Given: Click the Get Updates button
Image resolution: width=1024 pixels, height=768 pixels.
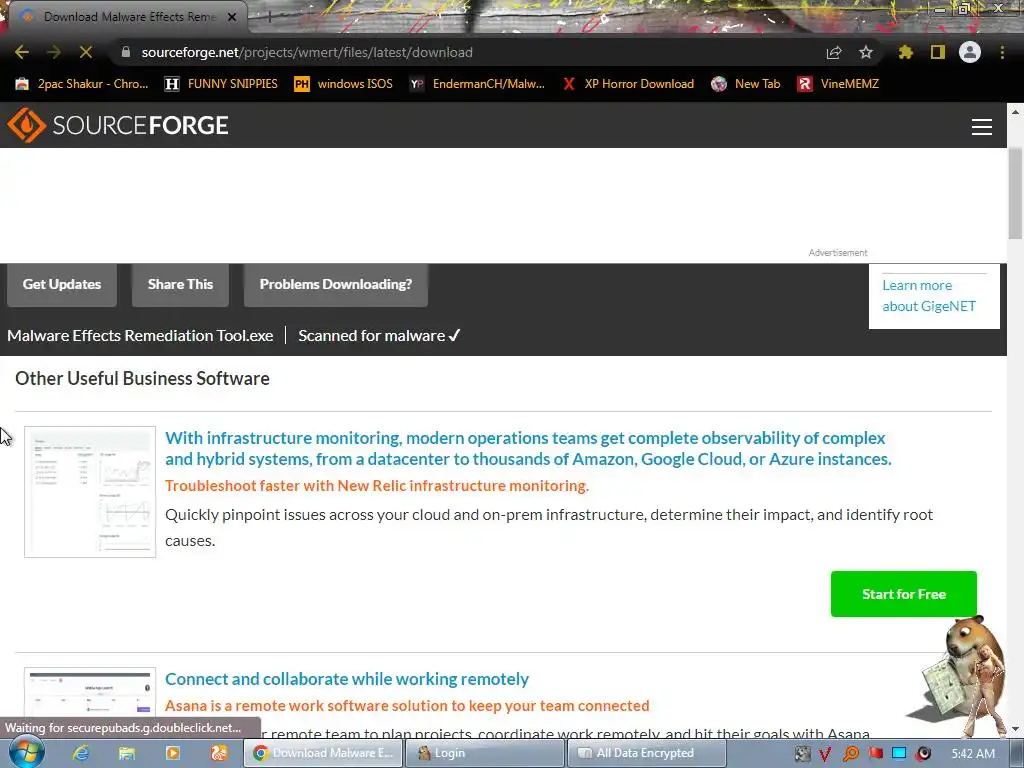Looking at the screenshot, I should (x=62, y=285).
